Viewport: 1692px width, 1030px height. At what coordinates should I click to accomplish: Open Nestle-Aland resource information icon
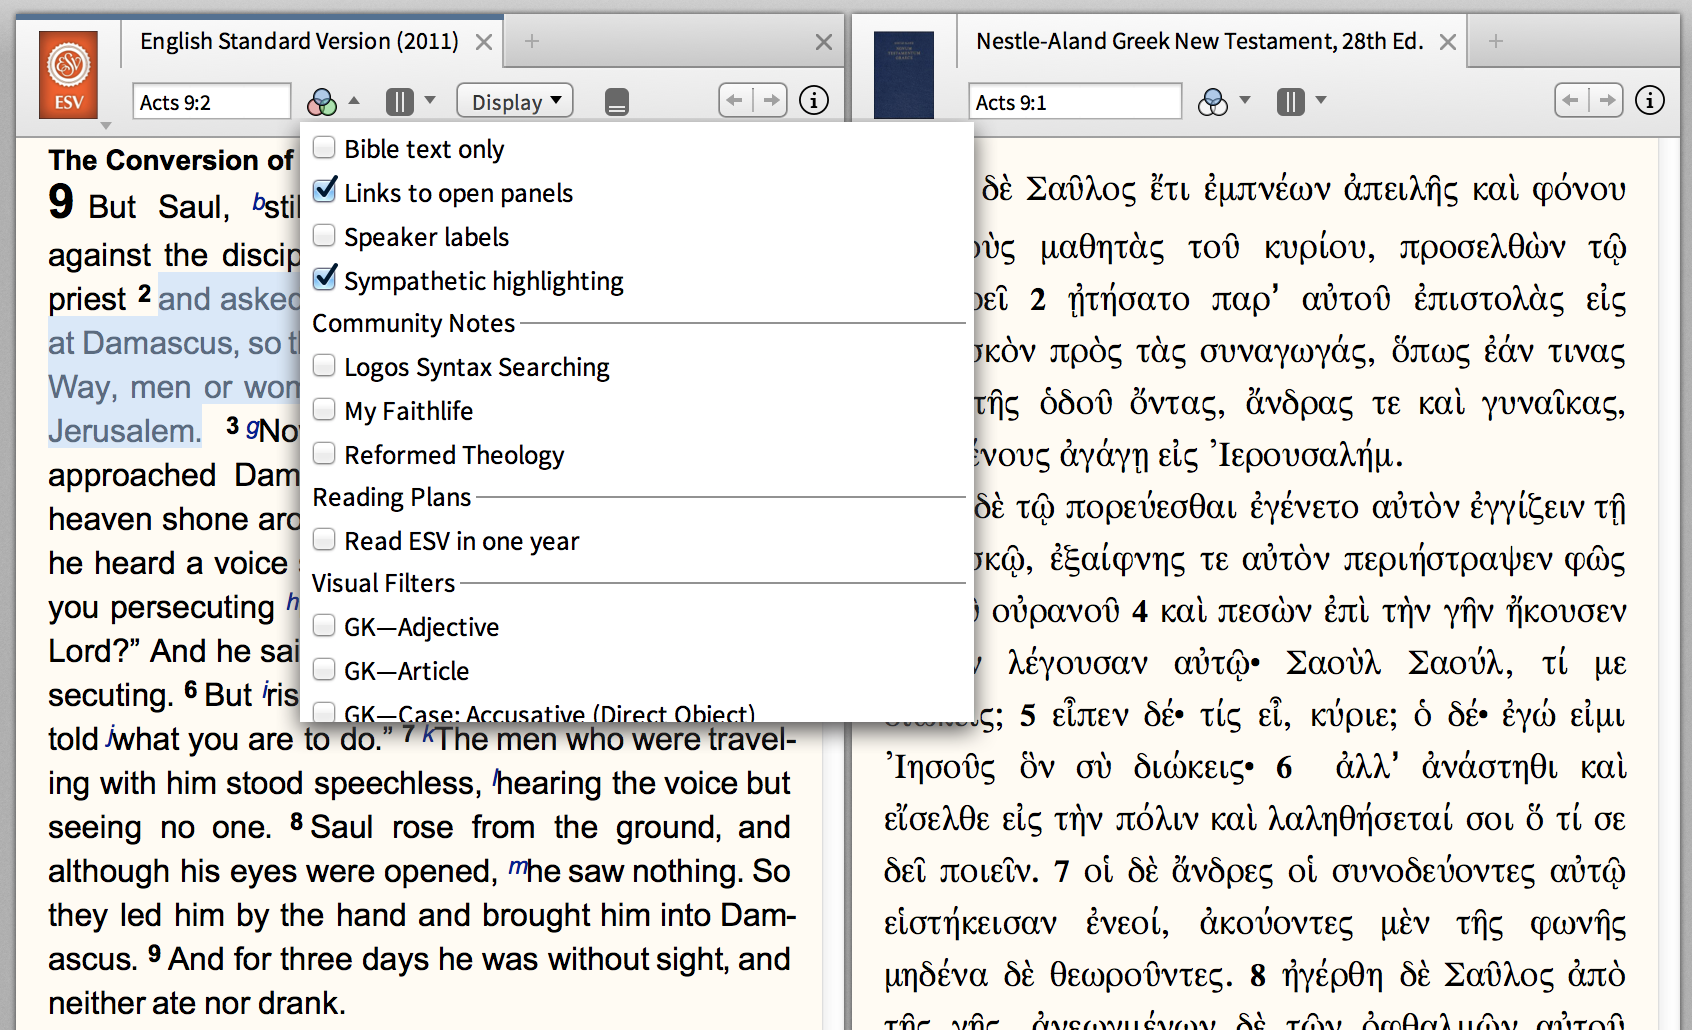pos(1650,100)
